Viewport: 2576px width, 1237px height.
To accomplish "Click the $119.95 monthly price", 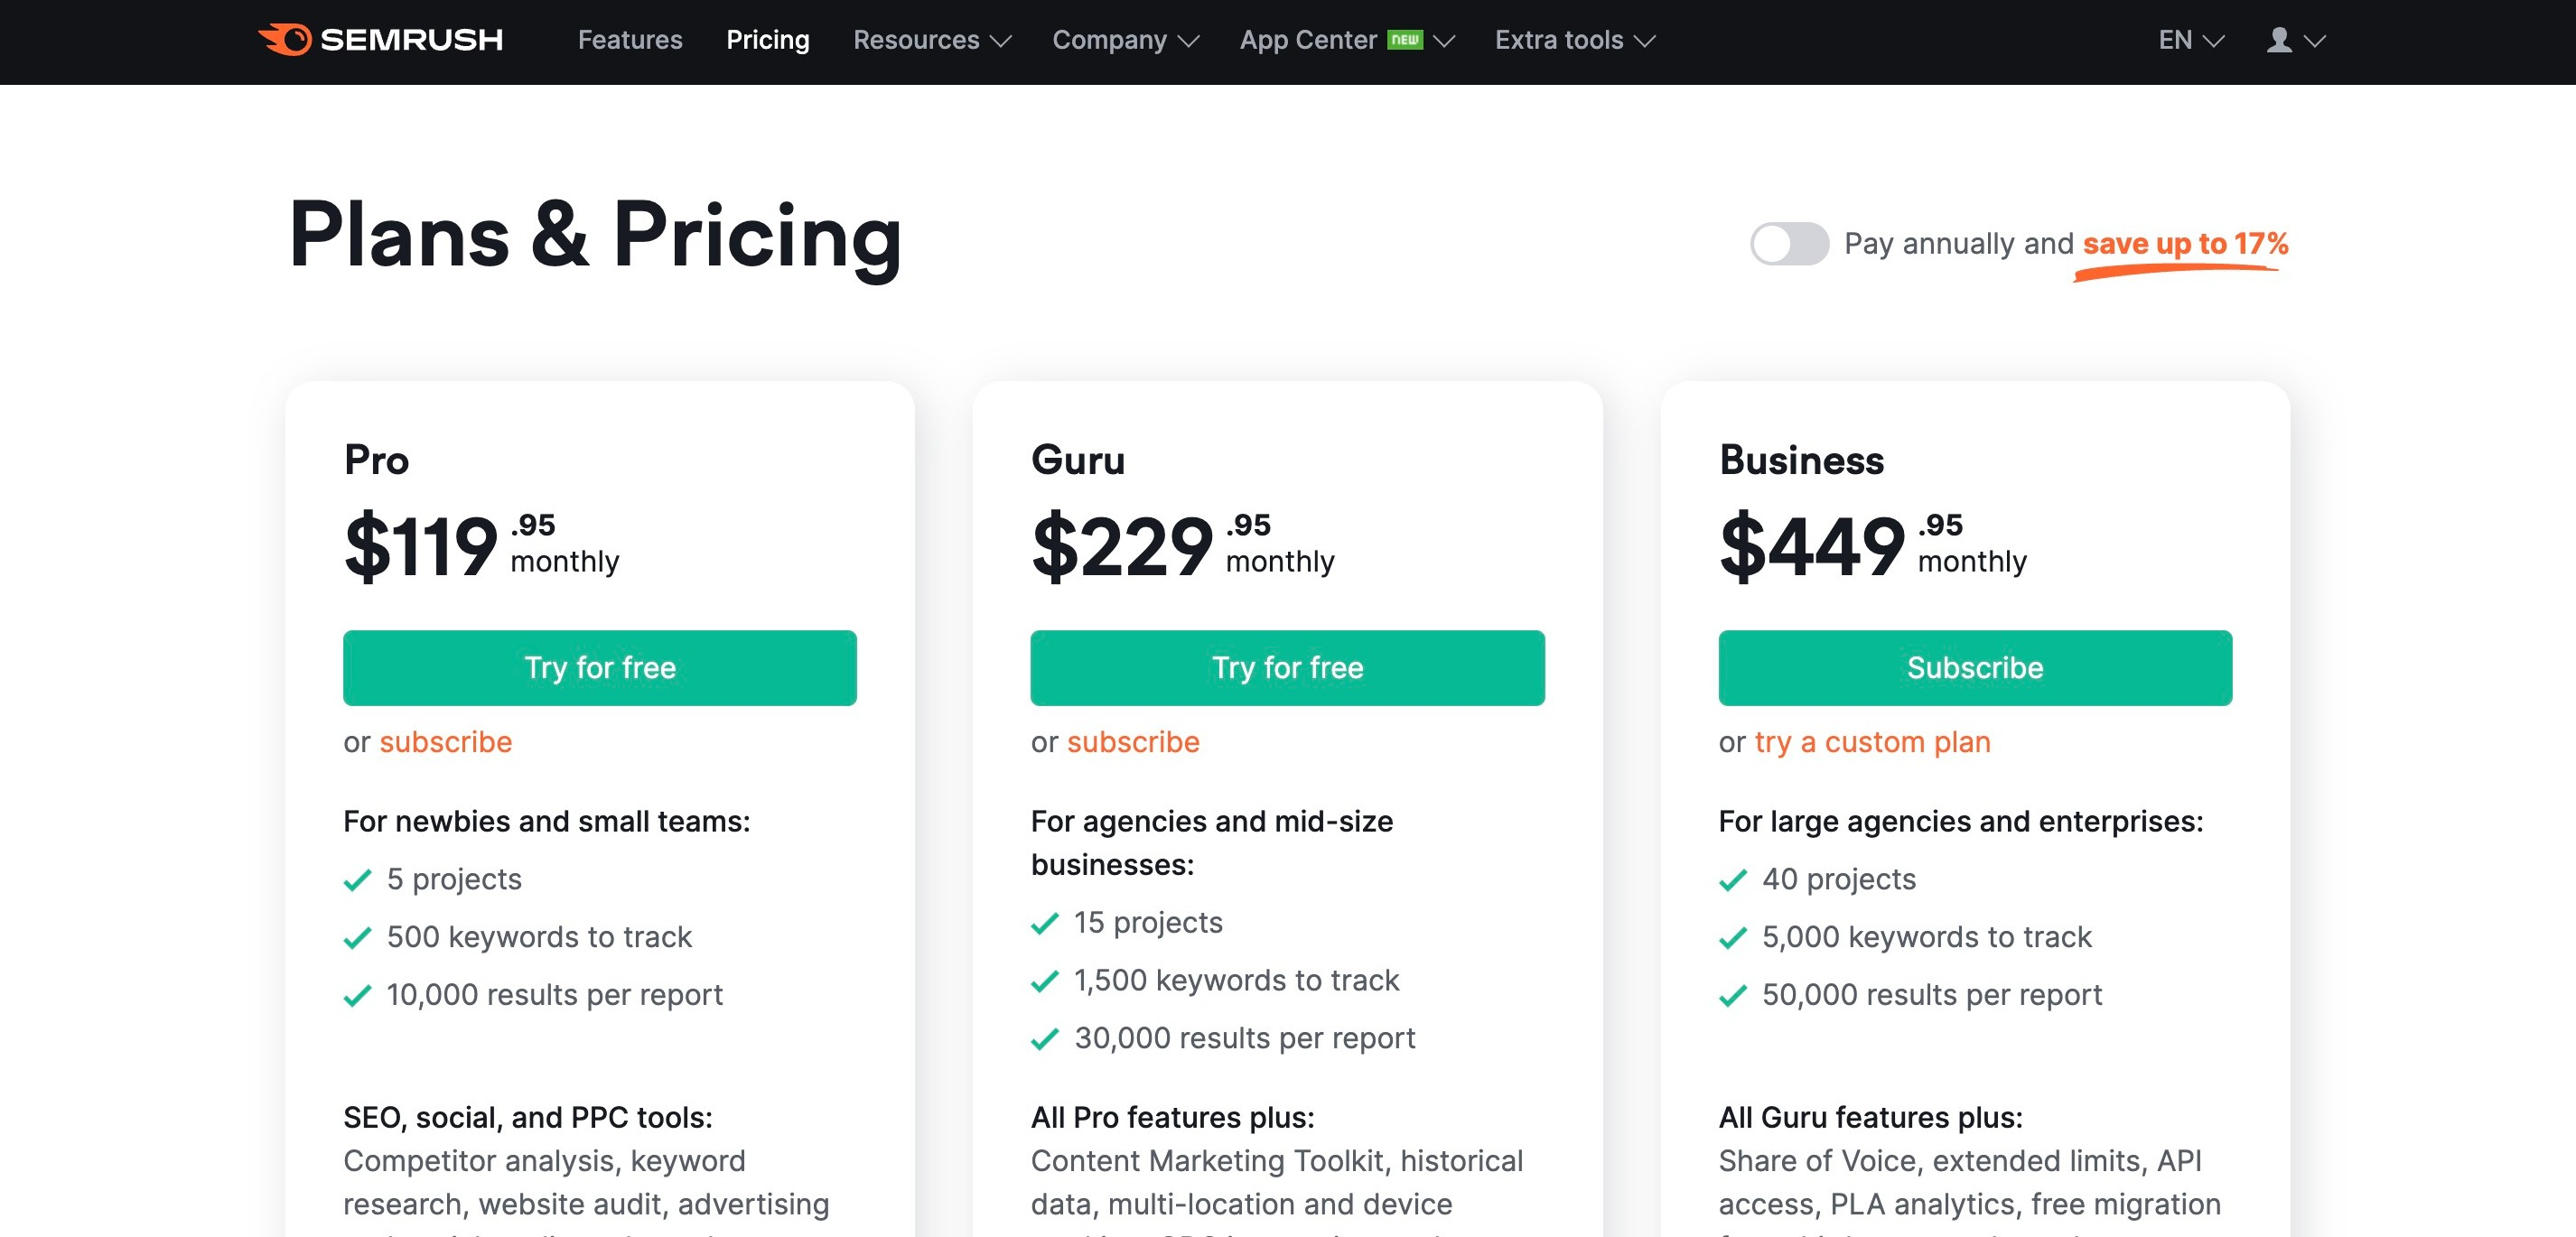I will coord(482,545).
